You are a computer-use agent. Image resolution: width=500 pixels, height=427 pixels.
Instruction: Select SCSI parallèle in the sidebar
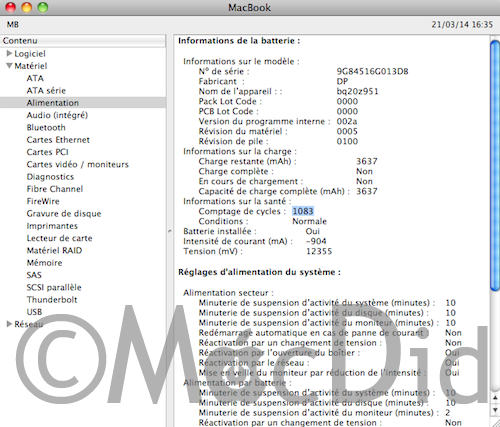pos(54,288)
